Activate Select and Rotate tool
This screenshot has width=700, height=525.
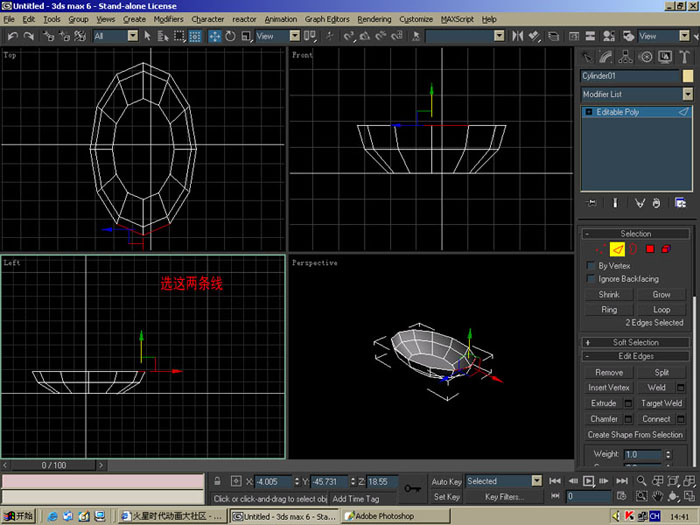coord(230,36)
